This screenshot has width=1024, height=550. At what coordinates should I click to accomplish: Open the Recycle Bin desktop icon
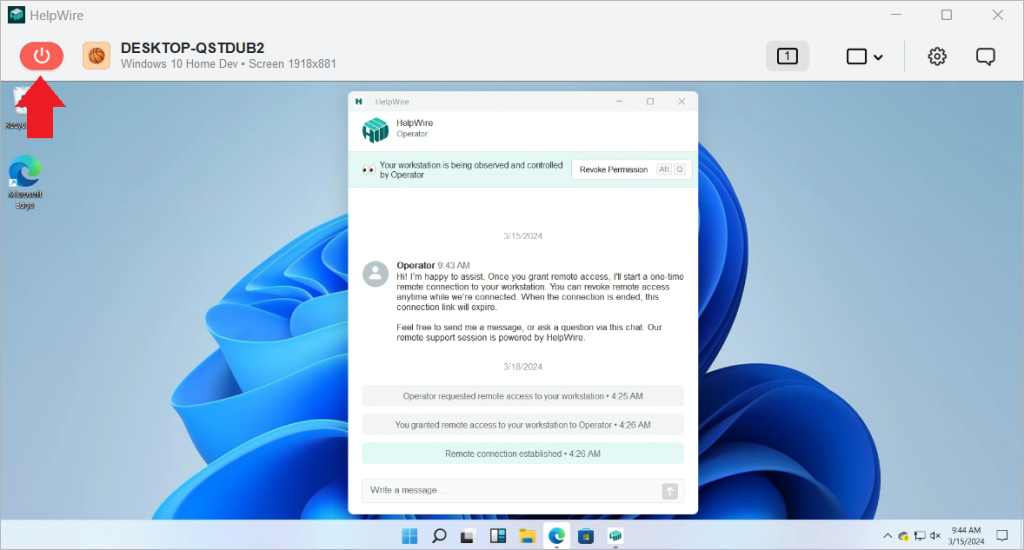(21, 106)
